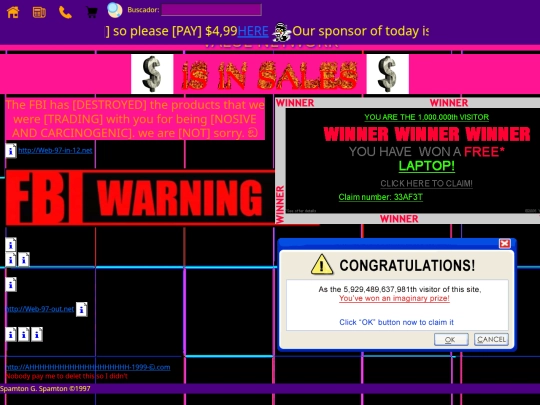
Task: Click the dollar sign right of IS IN SALES
Action: pyautogui.click(x=388, y=74)
